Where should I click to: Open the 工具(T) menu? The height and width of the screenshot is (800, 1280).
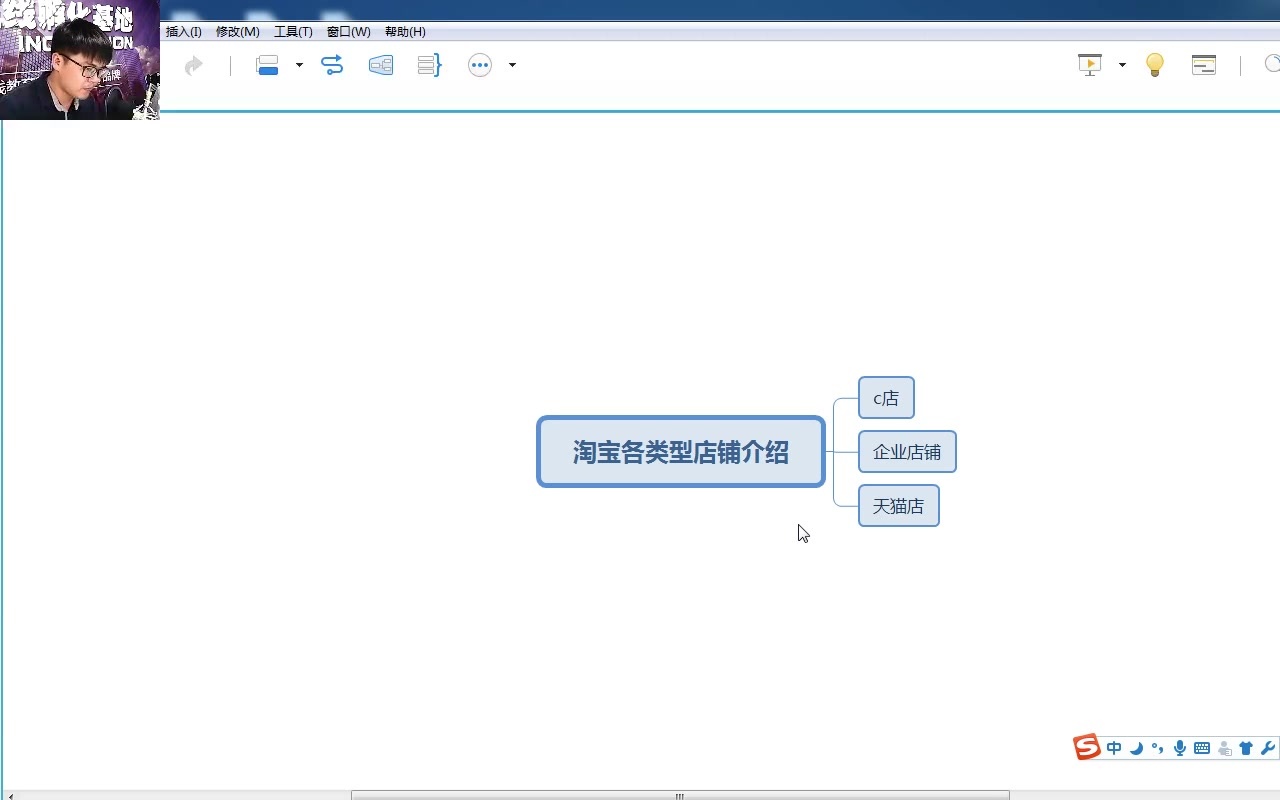[293, 32]
